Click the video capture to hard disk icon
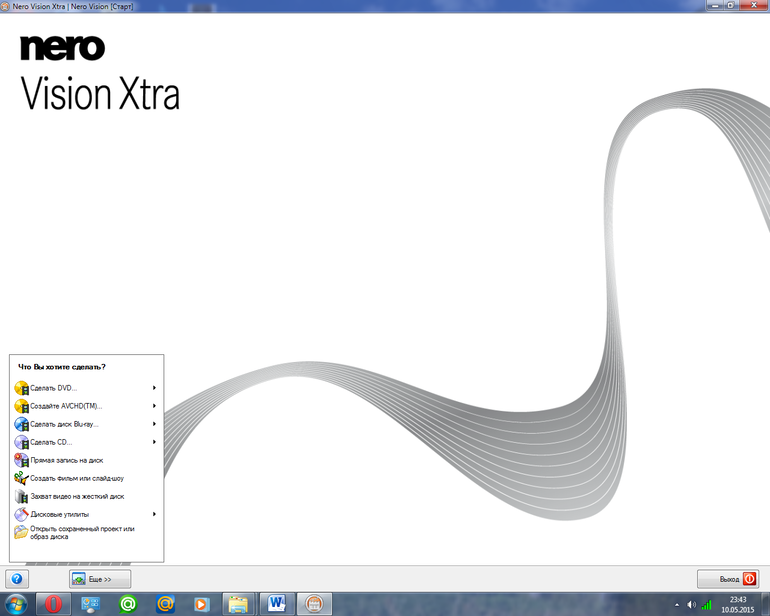This screenshot has width=770, height=616. 21,496
